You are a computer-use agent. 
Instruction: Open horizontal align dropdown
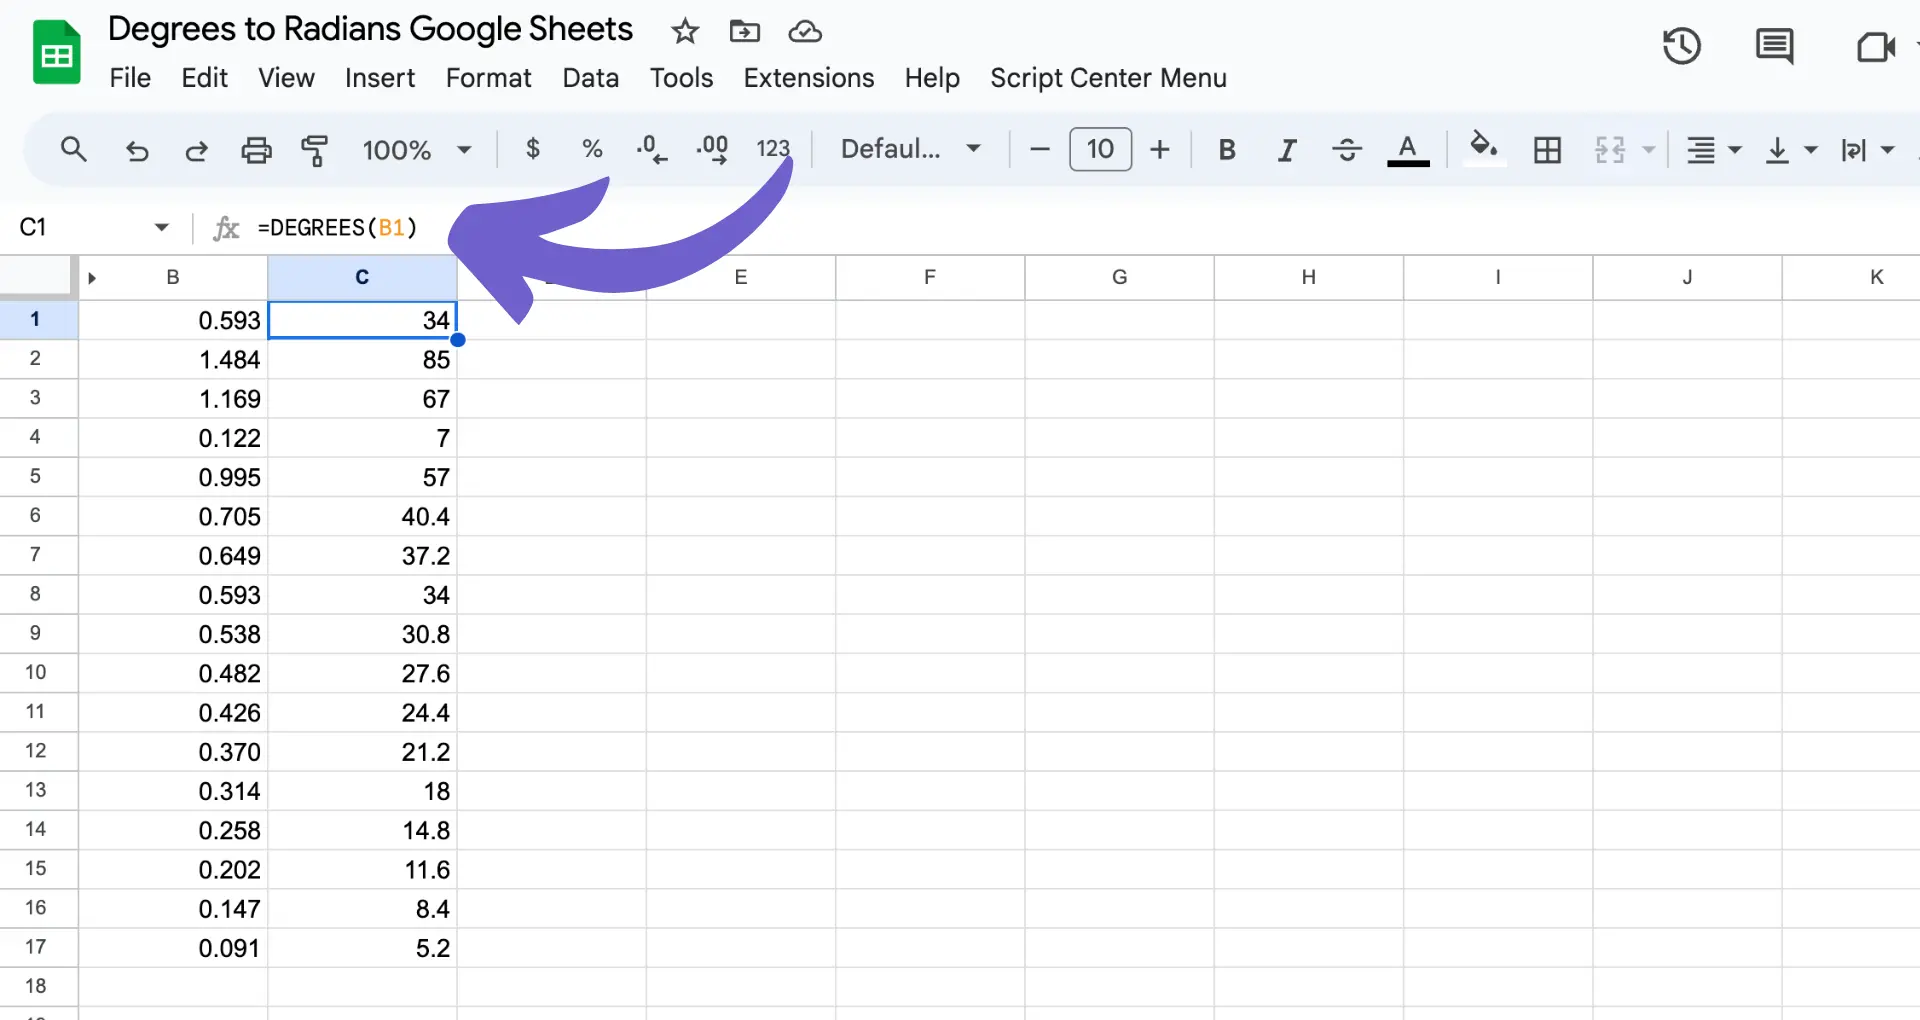click(1714, 150)
